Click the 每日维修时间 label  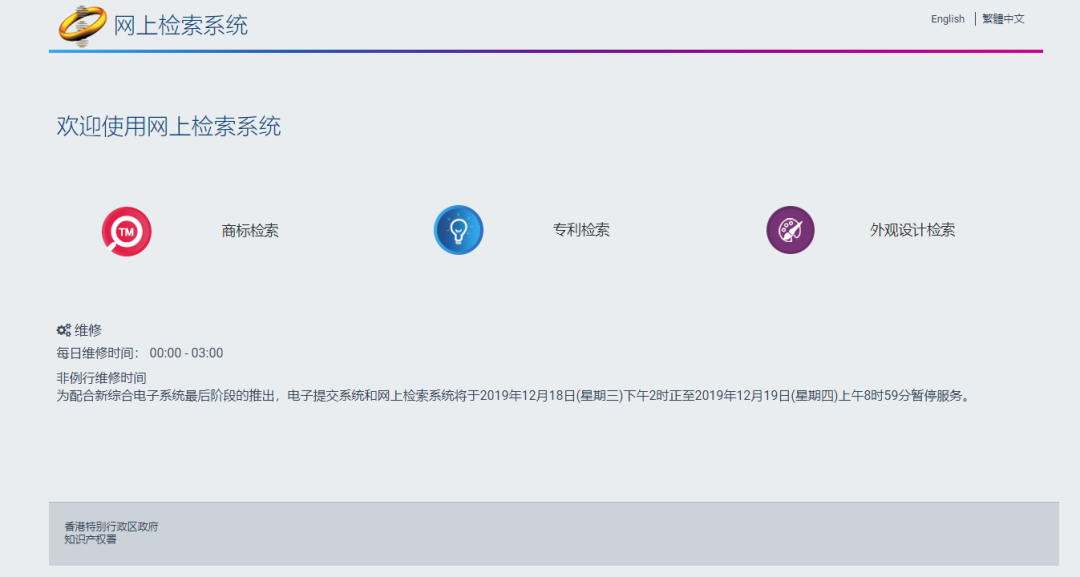98,353
